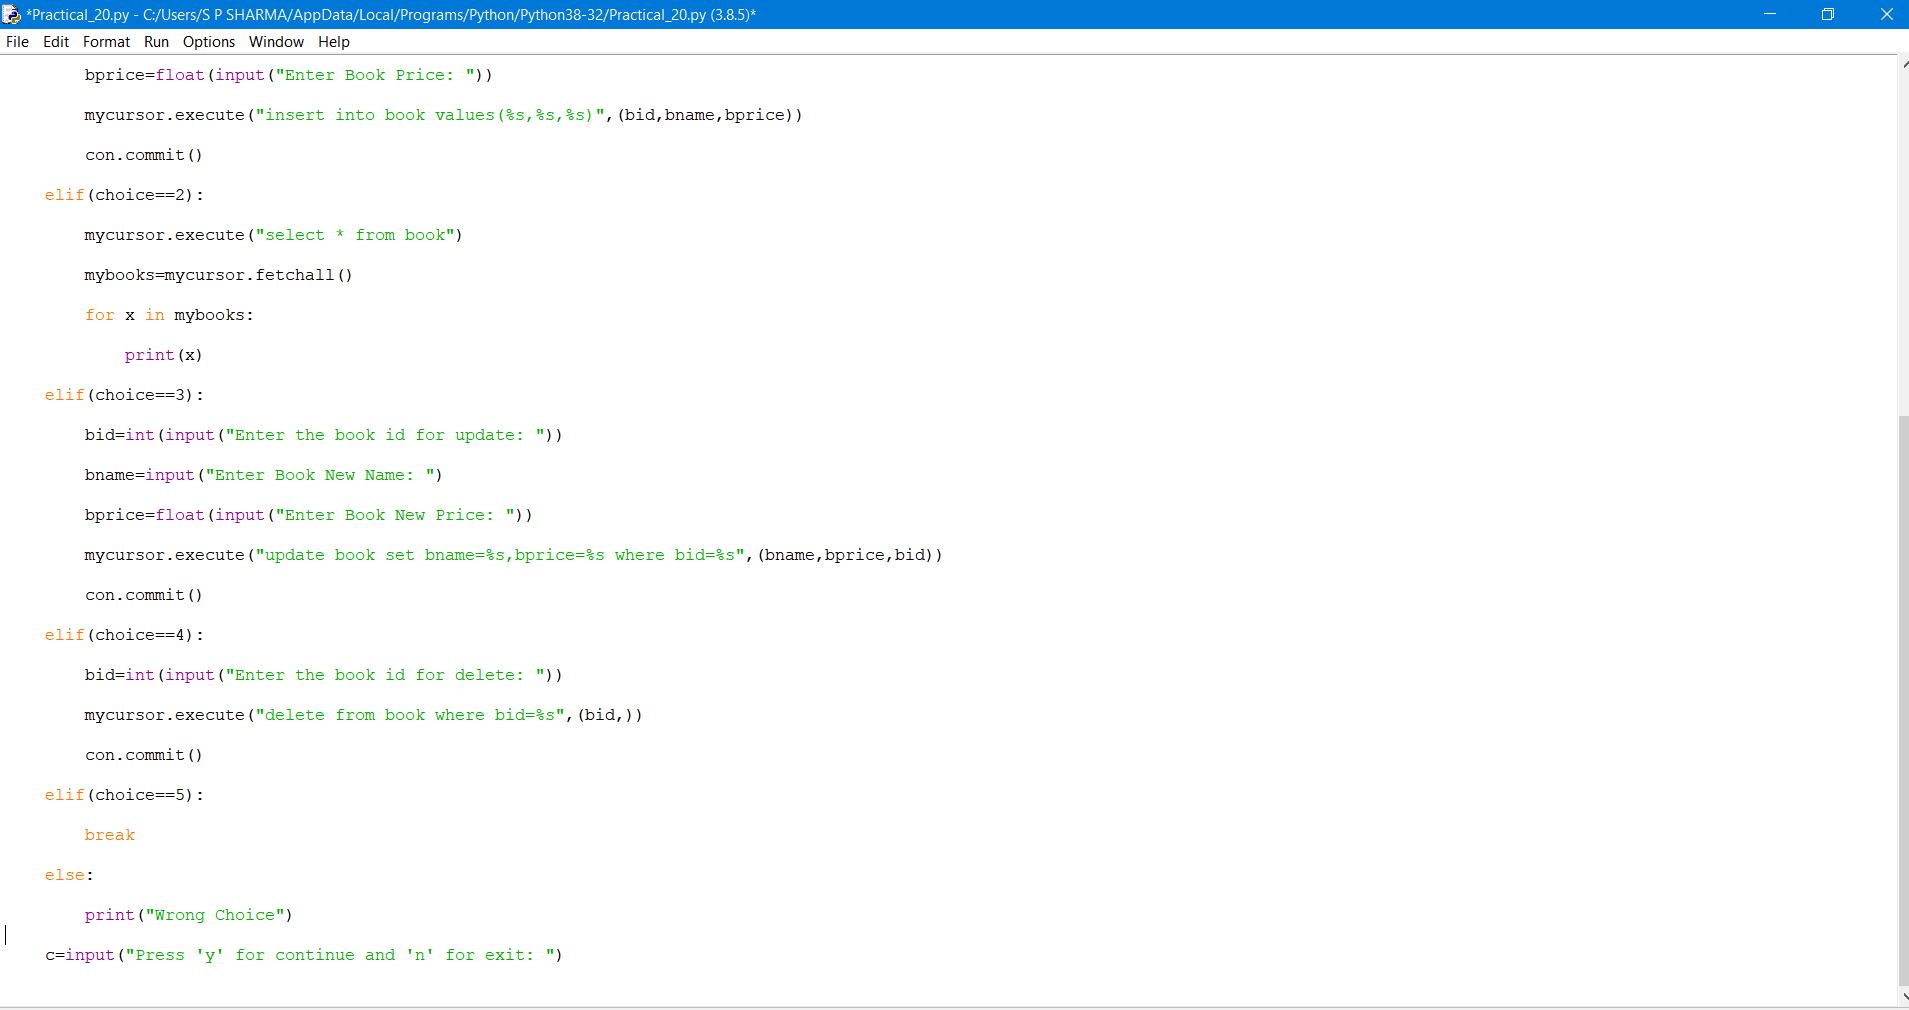
Task: Click the scrollbar up arrow
Action: click(x=1898, y=63)
